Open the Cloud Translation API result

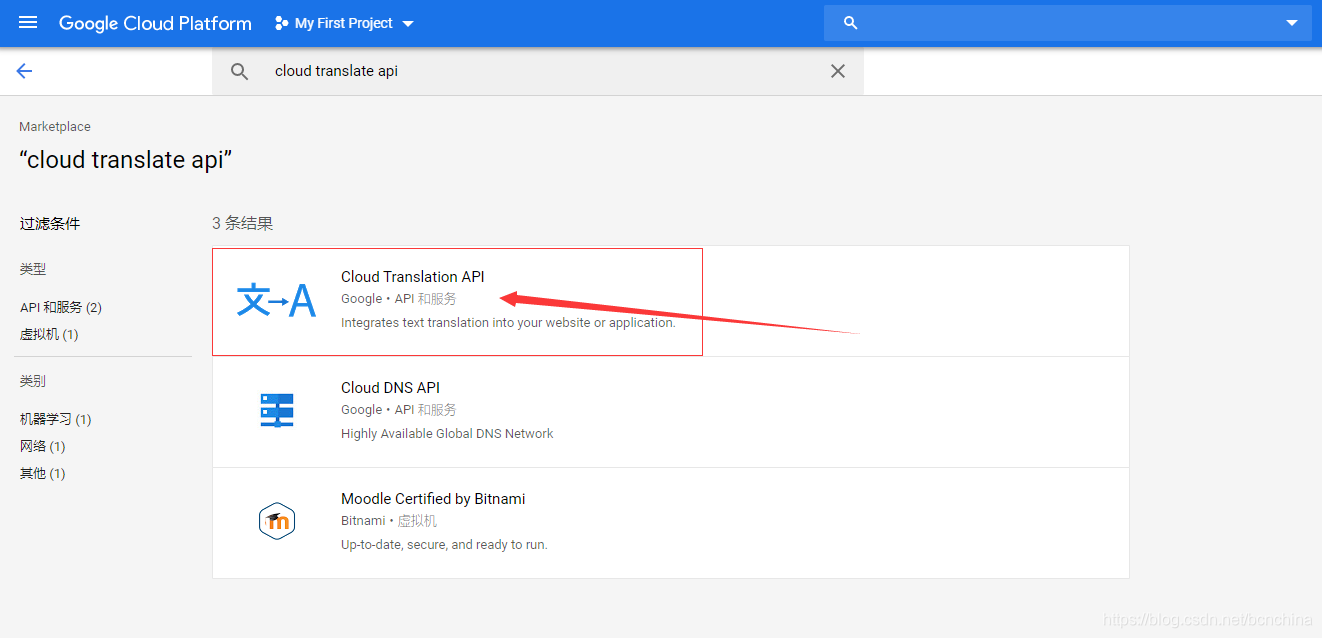click(670, 301)
